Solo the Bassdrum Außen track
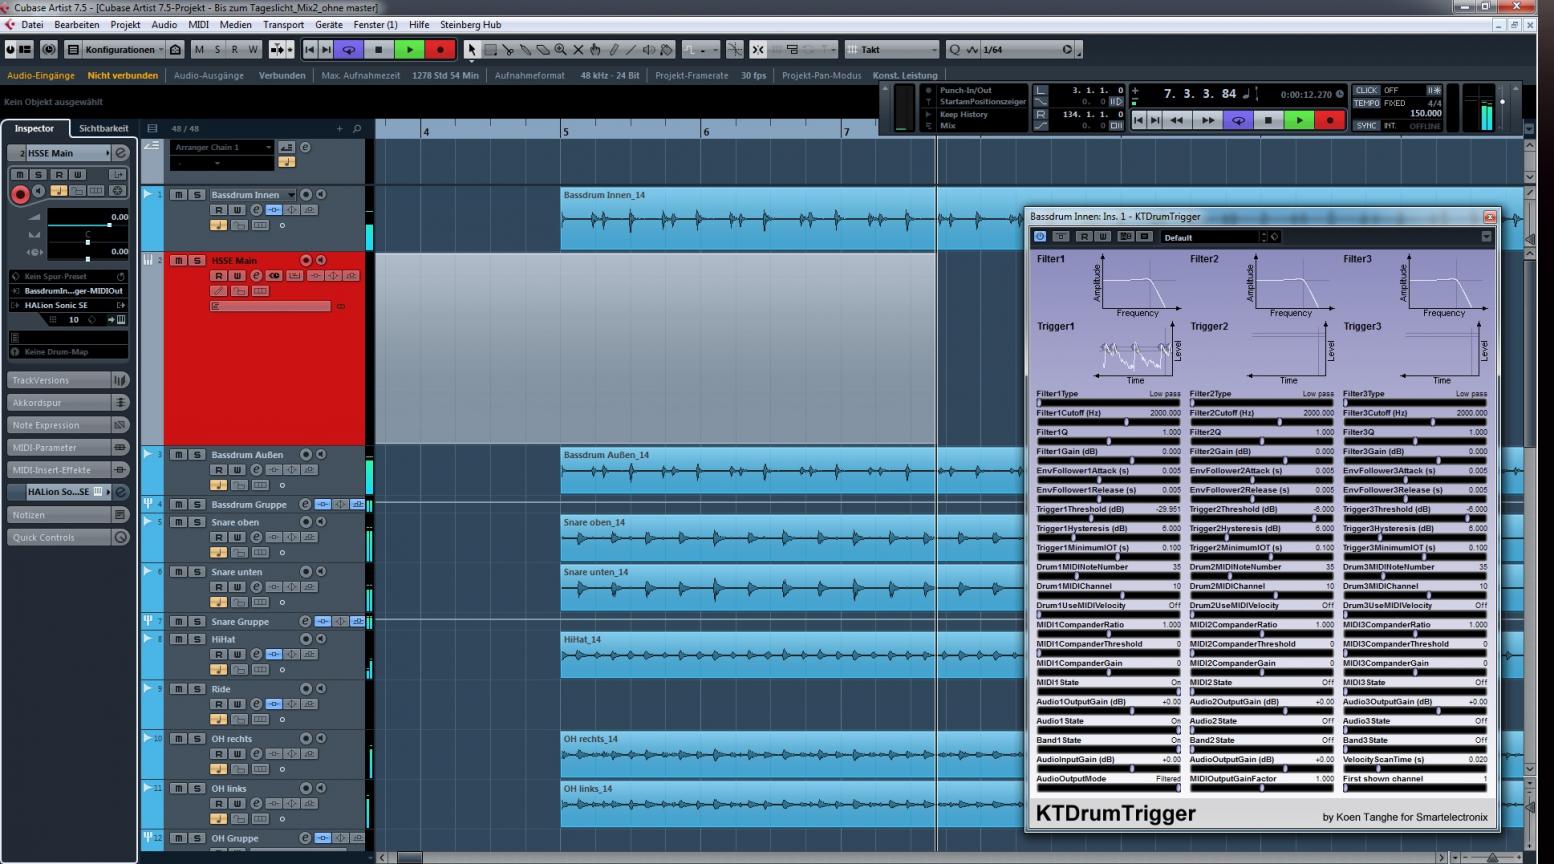Image resolution: width=1554 pixels, height=864 pixels. (x=197, y=455)
